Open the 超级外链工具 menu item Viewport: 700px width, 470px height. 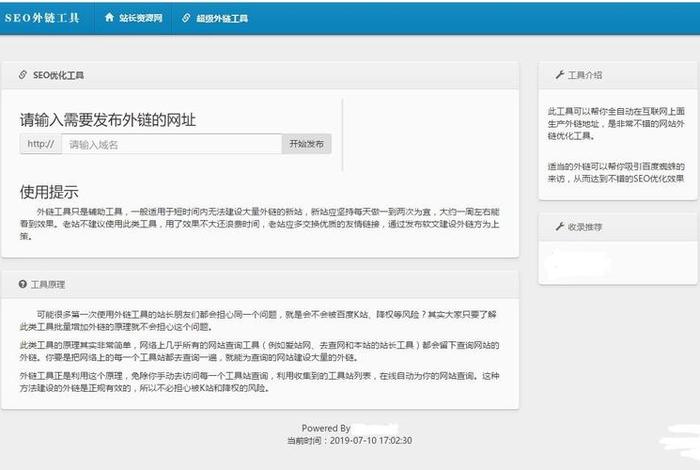pyautogui.click(x=222, y=19)
